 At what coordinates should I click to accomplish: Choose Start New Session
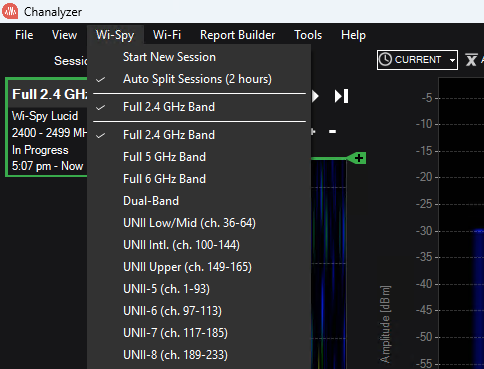tap(199, 57)
